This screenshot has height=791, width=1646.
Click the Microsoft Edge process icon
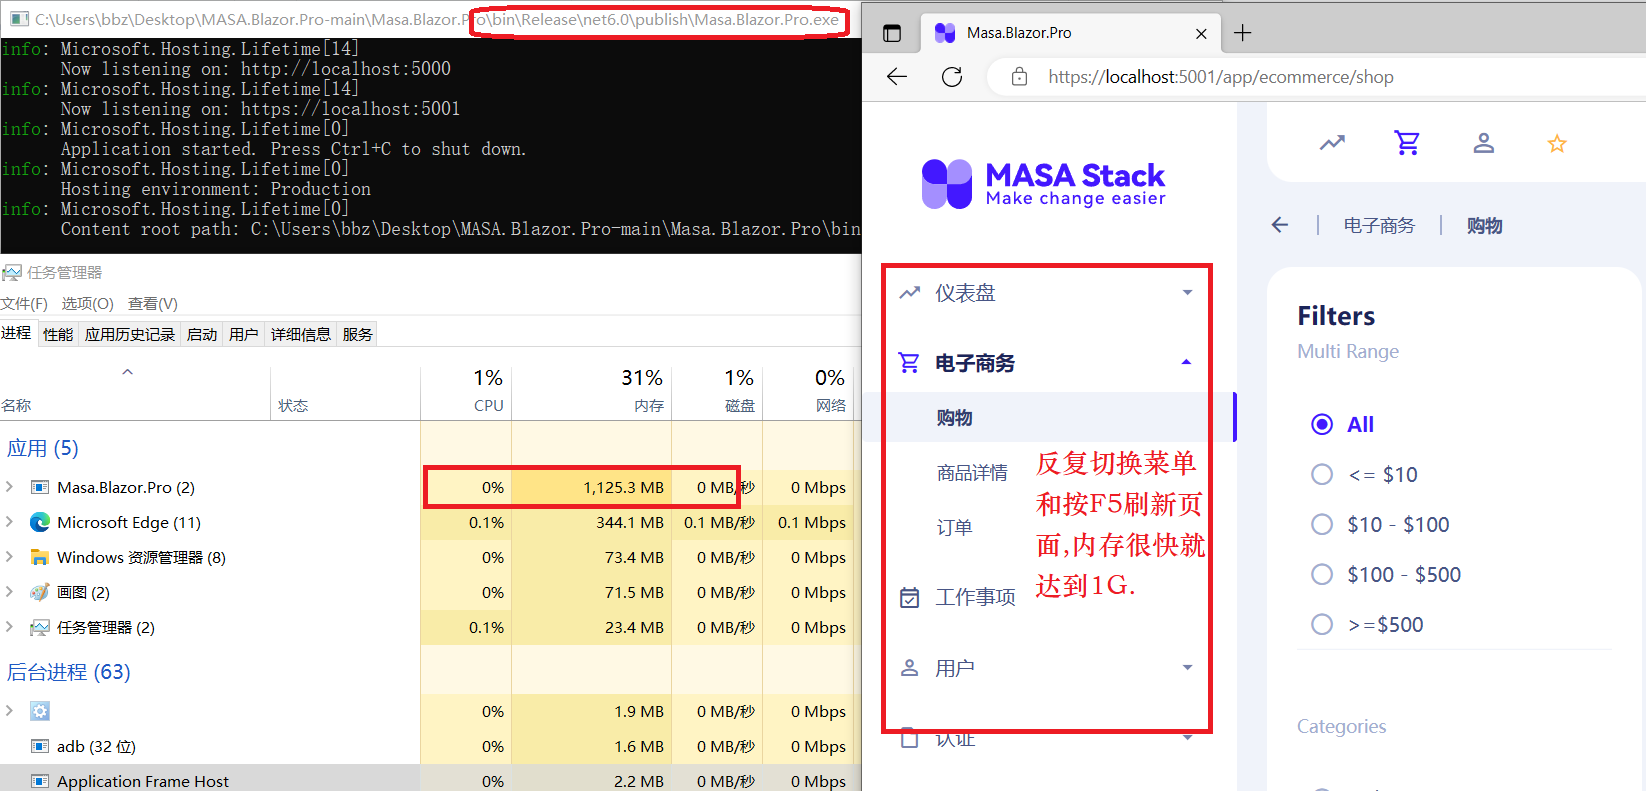(x=40, y=522)
